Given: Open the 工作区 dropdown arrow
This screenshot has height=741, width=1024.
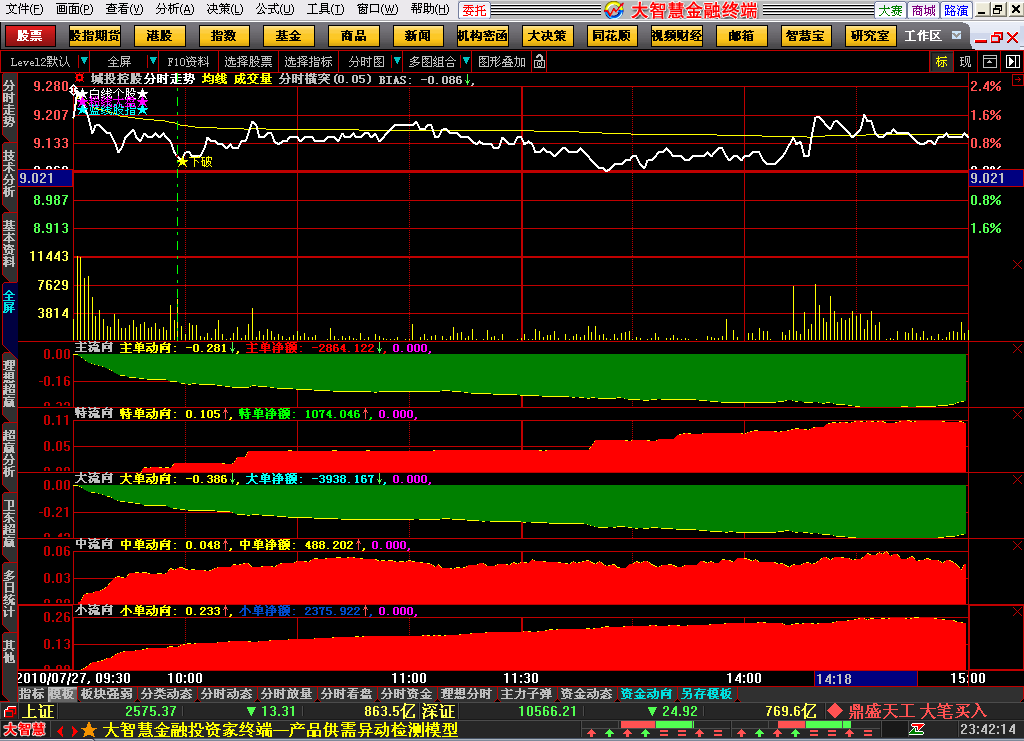Looking at the screenshot, I should (x=957, y=35).
